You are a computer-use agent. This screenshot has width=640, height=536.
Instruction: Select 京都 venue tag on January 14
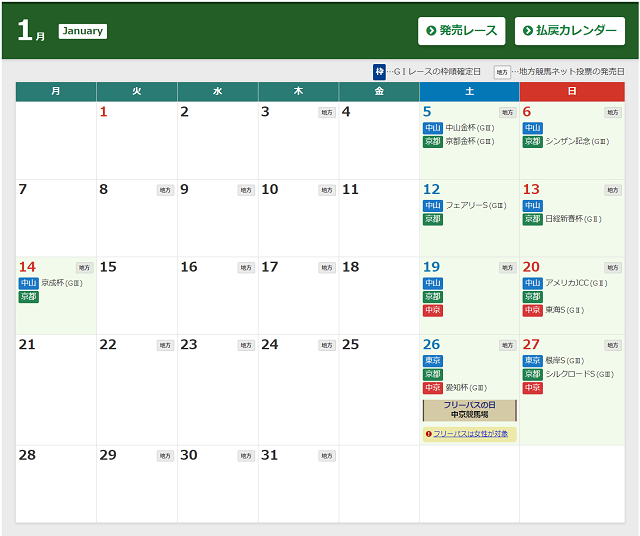click(29, 297)
